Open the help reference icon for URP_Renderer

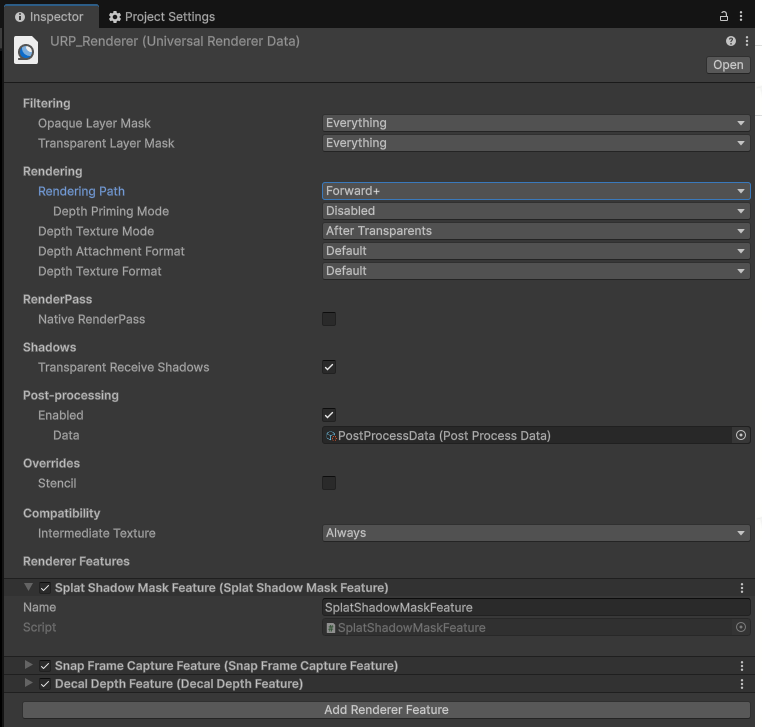point(731,41)
